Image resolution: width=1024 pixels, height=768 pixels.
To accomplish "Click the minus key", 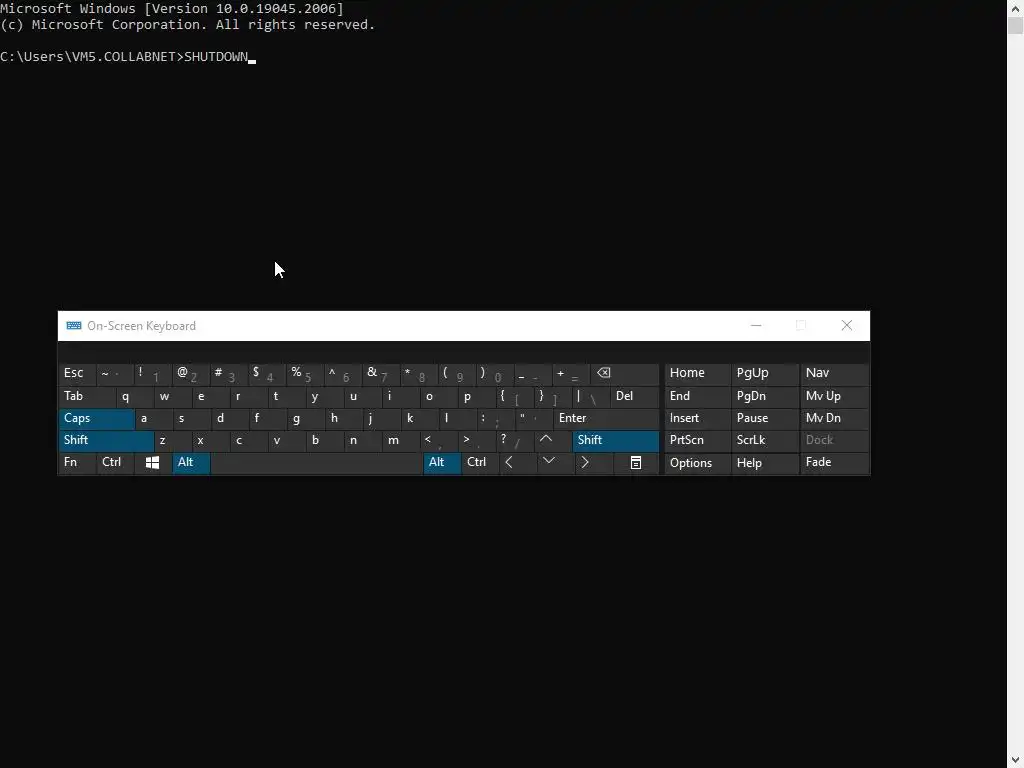I will [532, 374].
